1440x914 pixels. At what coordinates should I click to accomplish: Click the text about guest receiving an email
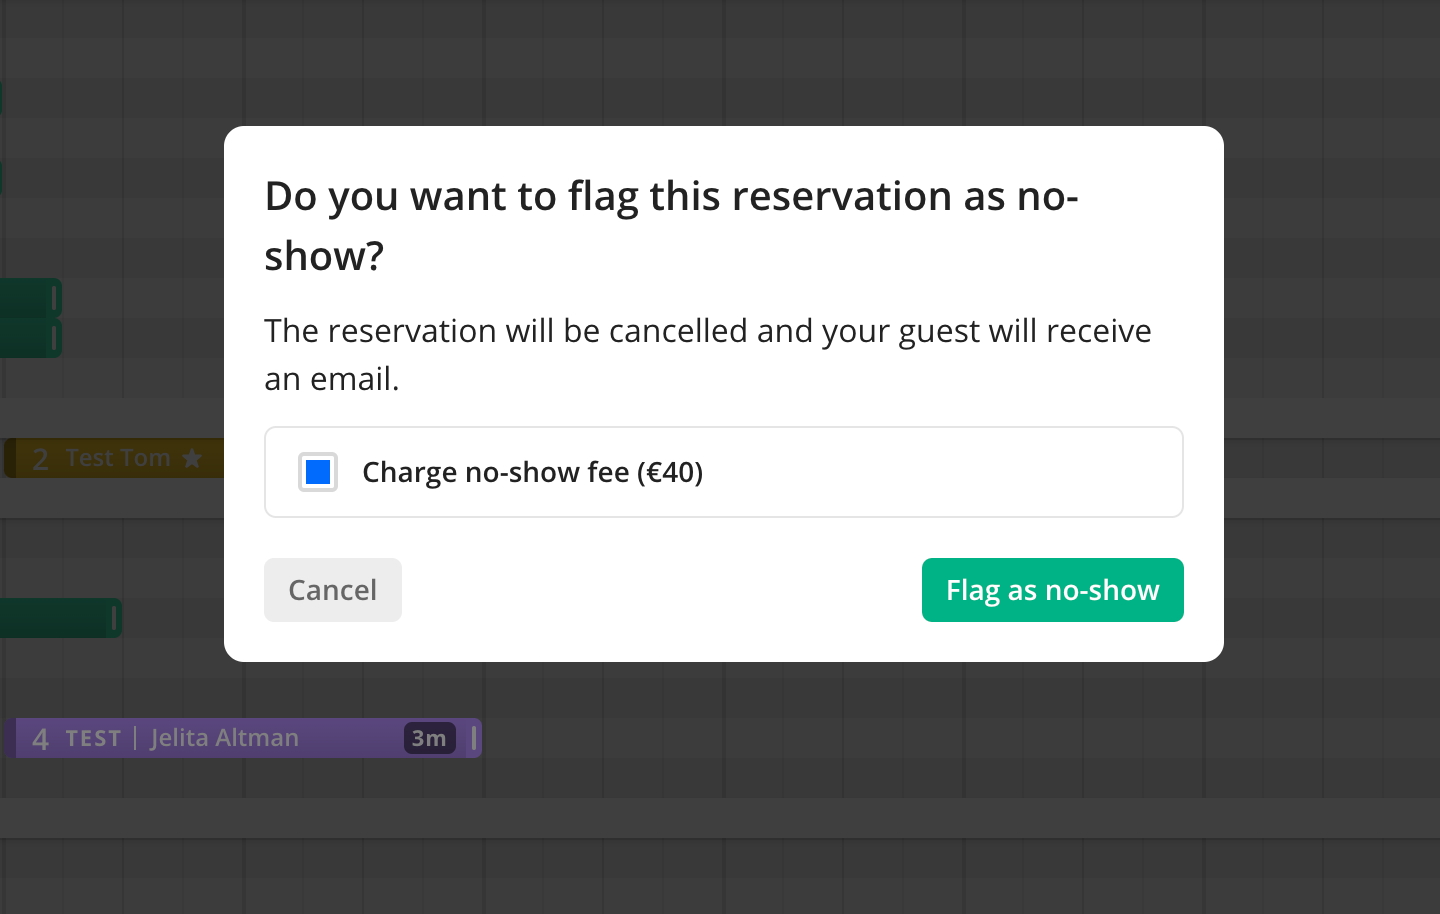click(708, 354)
